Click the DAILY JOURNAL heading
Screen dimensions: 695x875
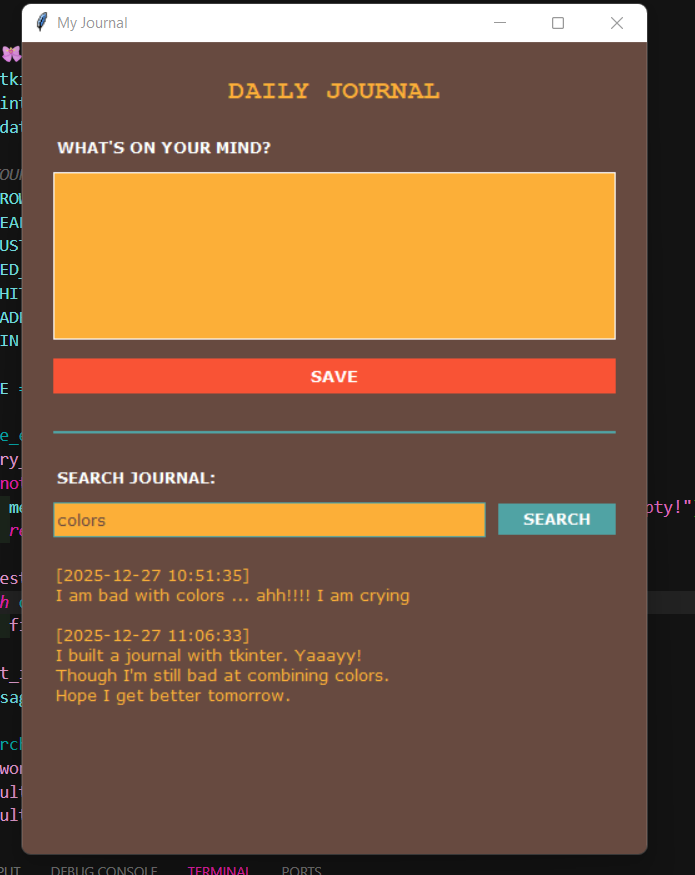(334, 91)
